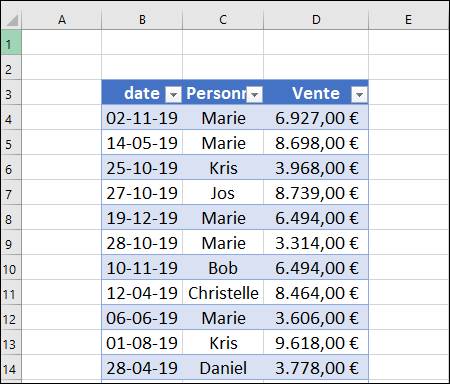Select column A header
The width and height of the screenshot is (450, 384).
point(62,20)
